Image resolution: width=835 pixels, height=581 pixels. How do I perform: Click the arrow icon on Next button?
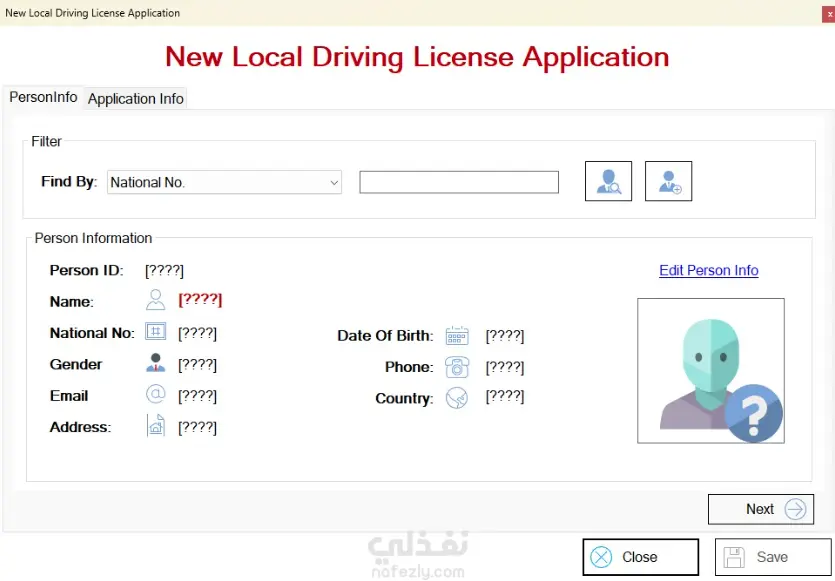tap(795, 509)
